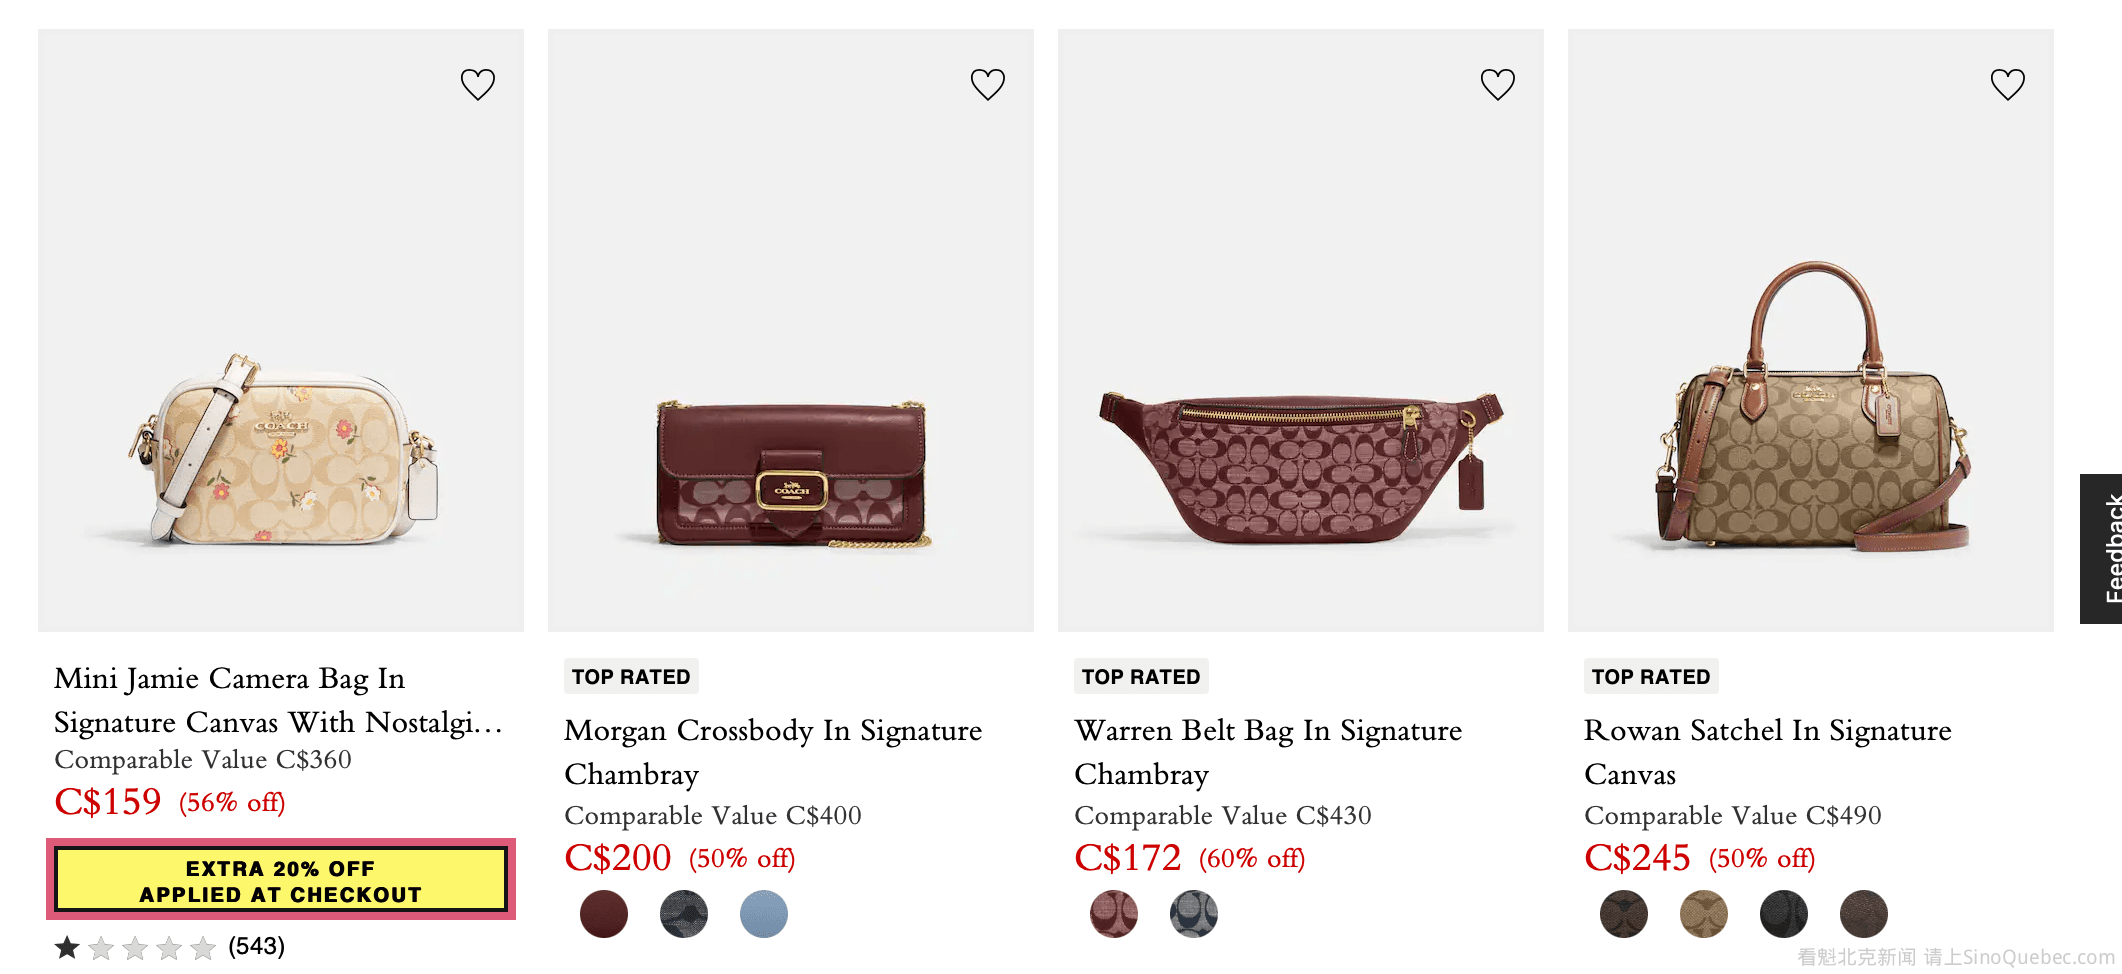Open Warren Belt Bag In Signature Chambray link
This screenshot has width=2122, height=974.
(x=1268, y=752)
